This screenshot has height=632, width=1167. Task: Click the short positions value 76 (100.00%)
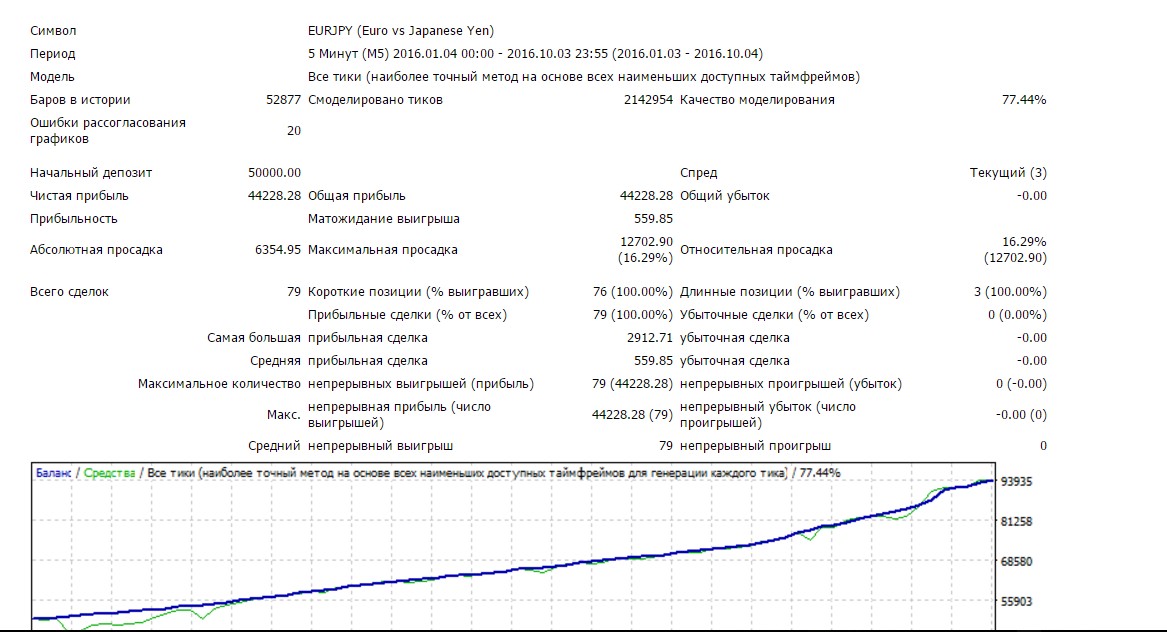click(632, 292)
